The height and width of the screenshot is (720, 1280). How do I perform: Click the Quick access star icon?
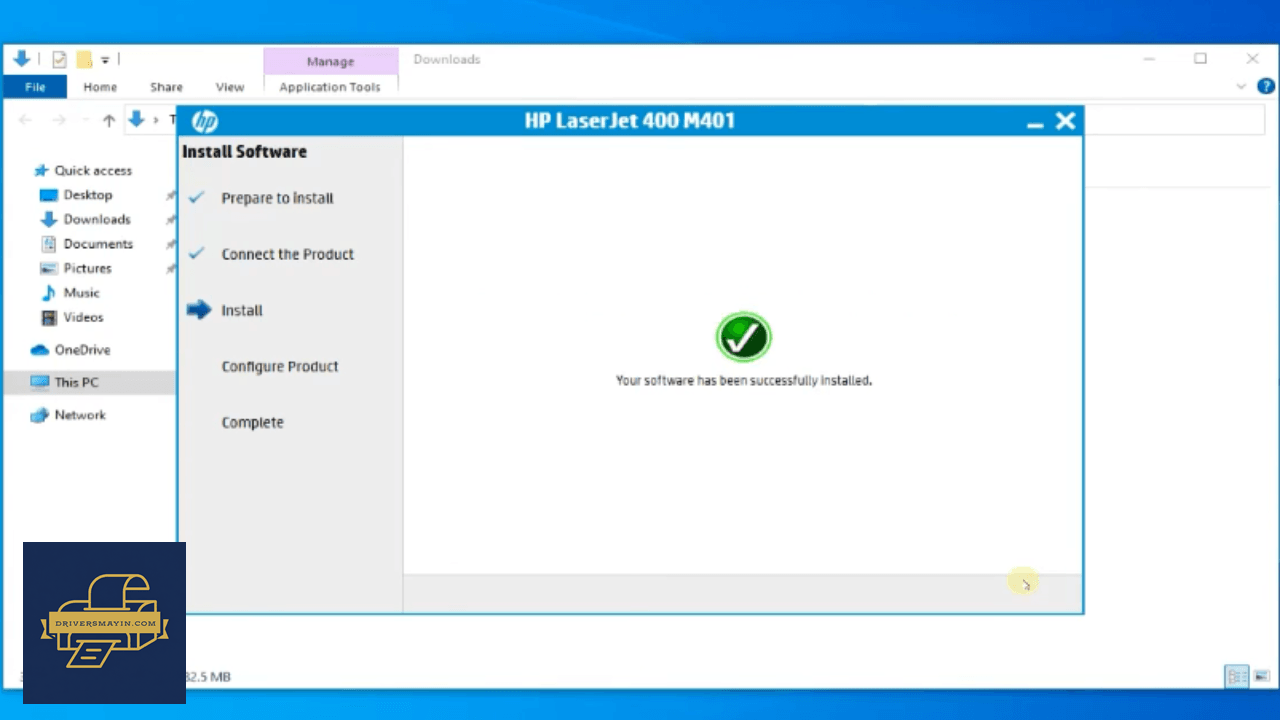pos(41,170)
